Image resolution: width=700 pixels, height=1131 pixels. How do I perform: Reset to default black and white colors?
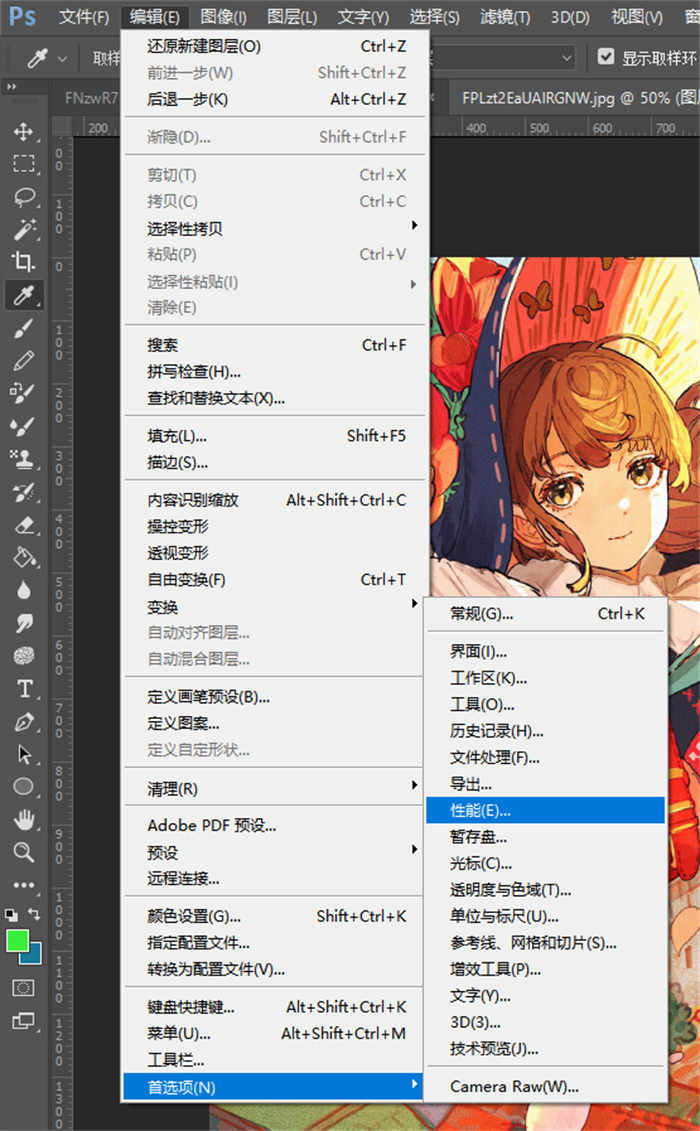(x=11, y=914)
